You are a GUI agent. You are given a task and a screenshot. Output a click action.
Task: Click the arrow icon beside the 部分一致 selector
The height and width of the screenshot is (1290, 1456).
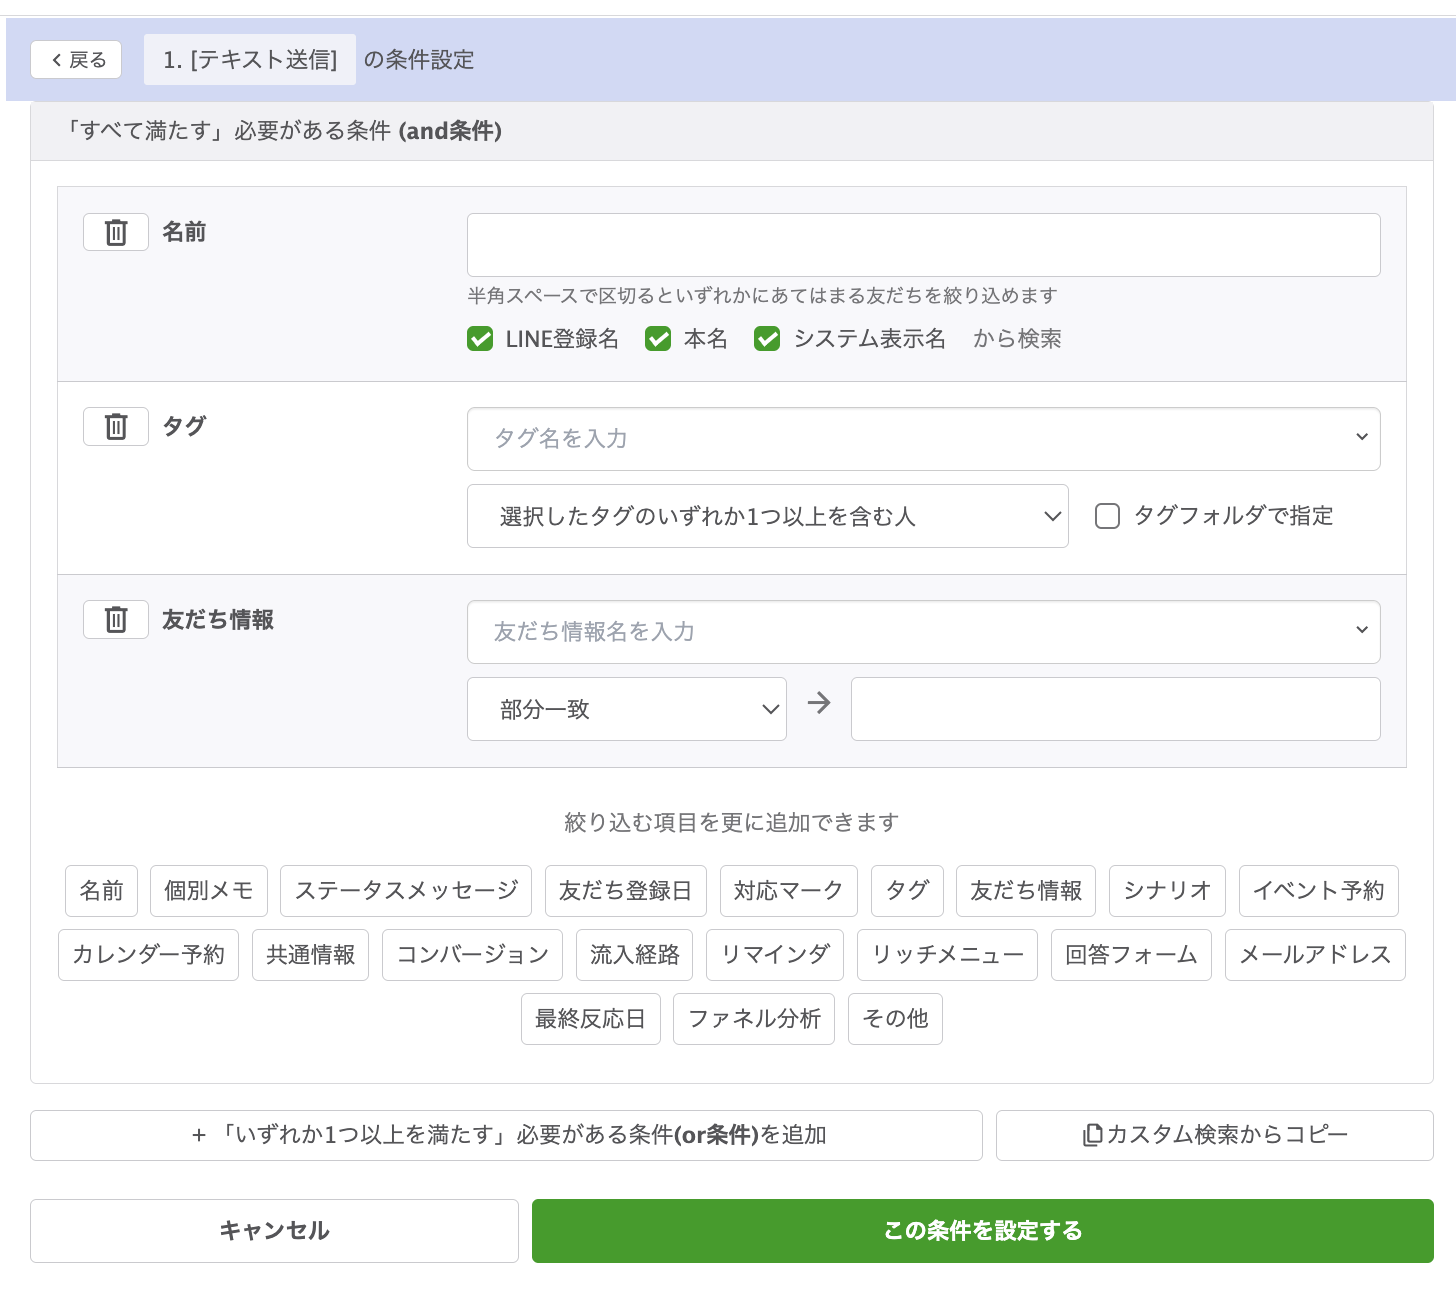818,703
